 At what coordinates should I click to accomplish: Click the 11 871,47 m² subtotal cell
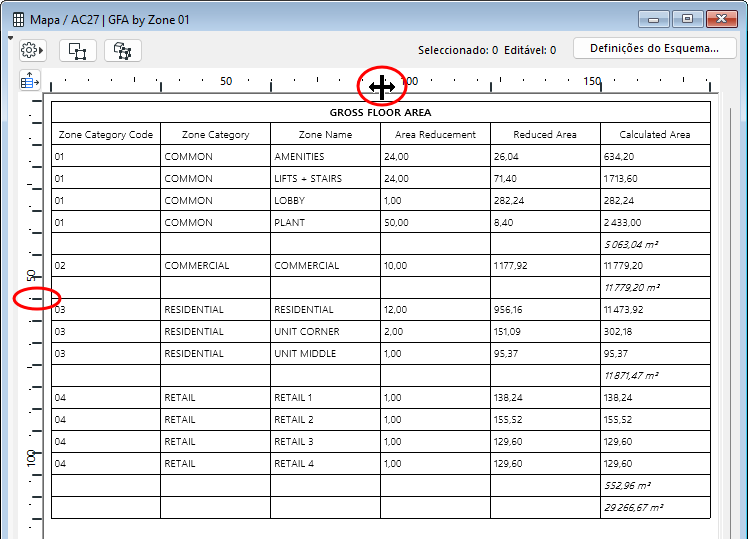(655, 375)
